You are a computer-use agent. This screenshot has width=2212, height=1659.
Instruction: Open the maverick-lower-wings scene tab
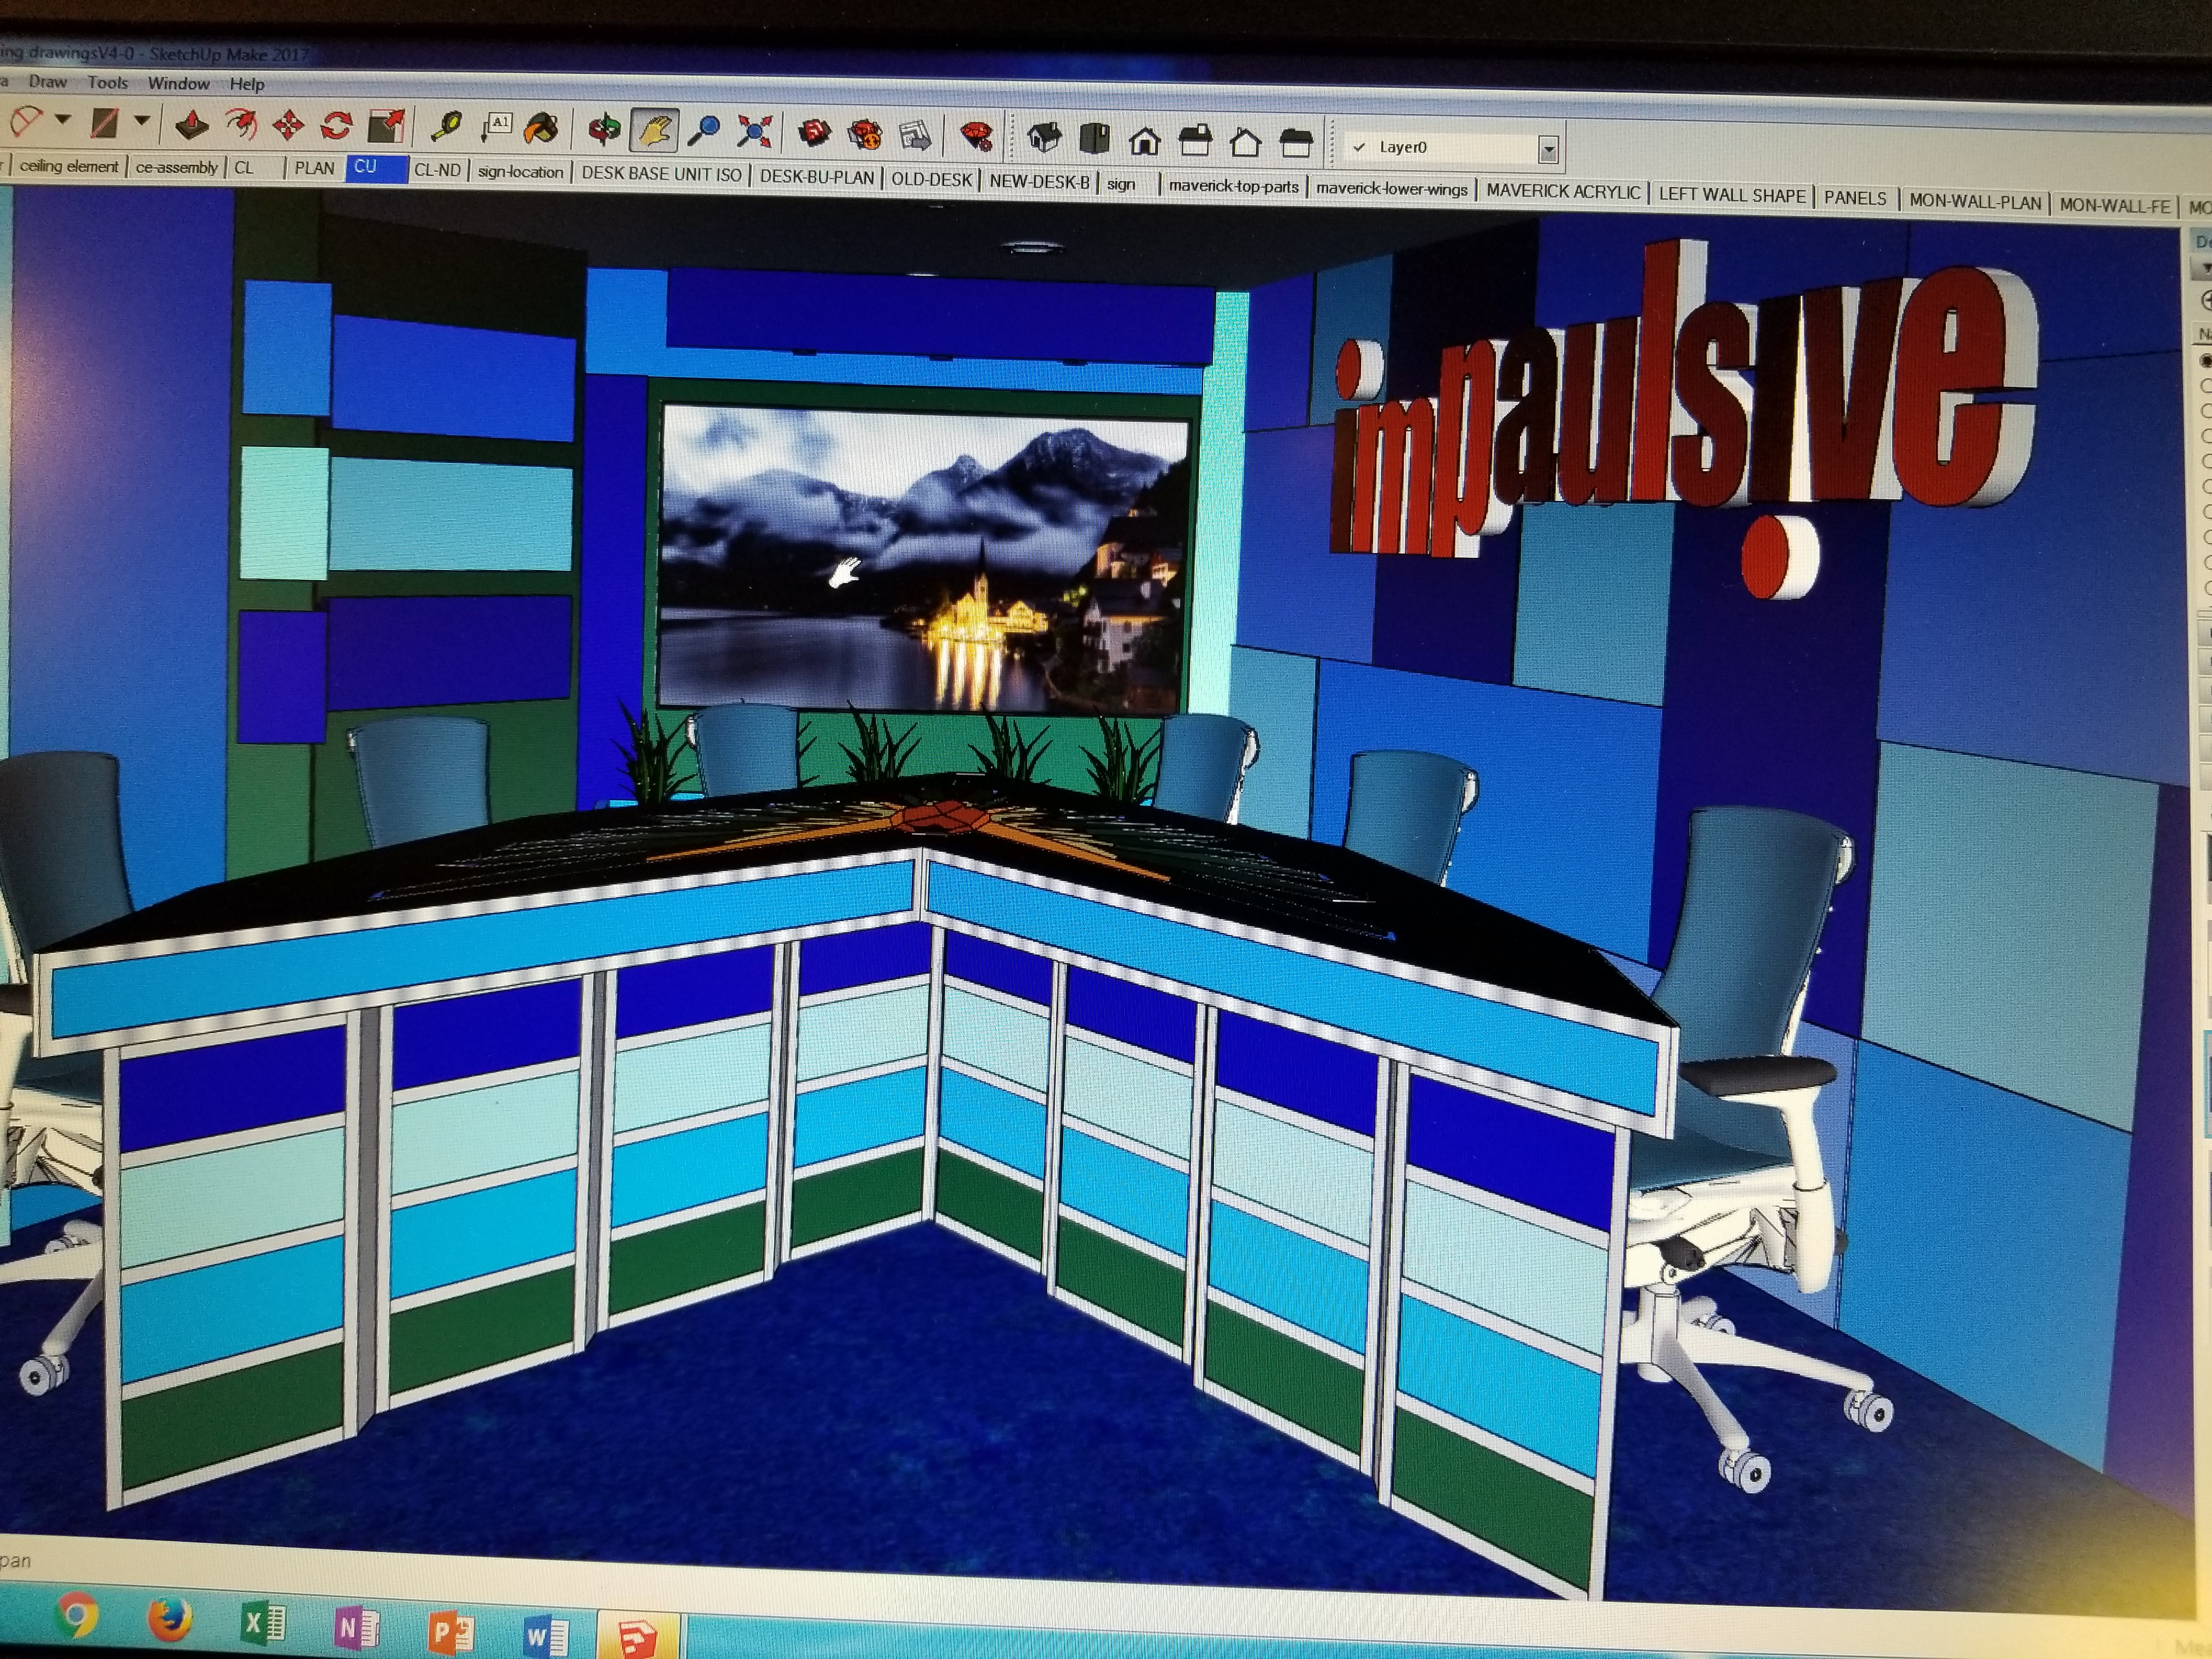point(1391,189)
